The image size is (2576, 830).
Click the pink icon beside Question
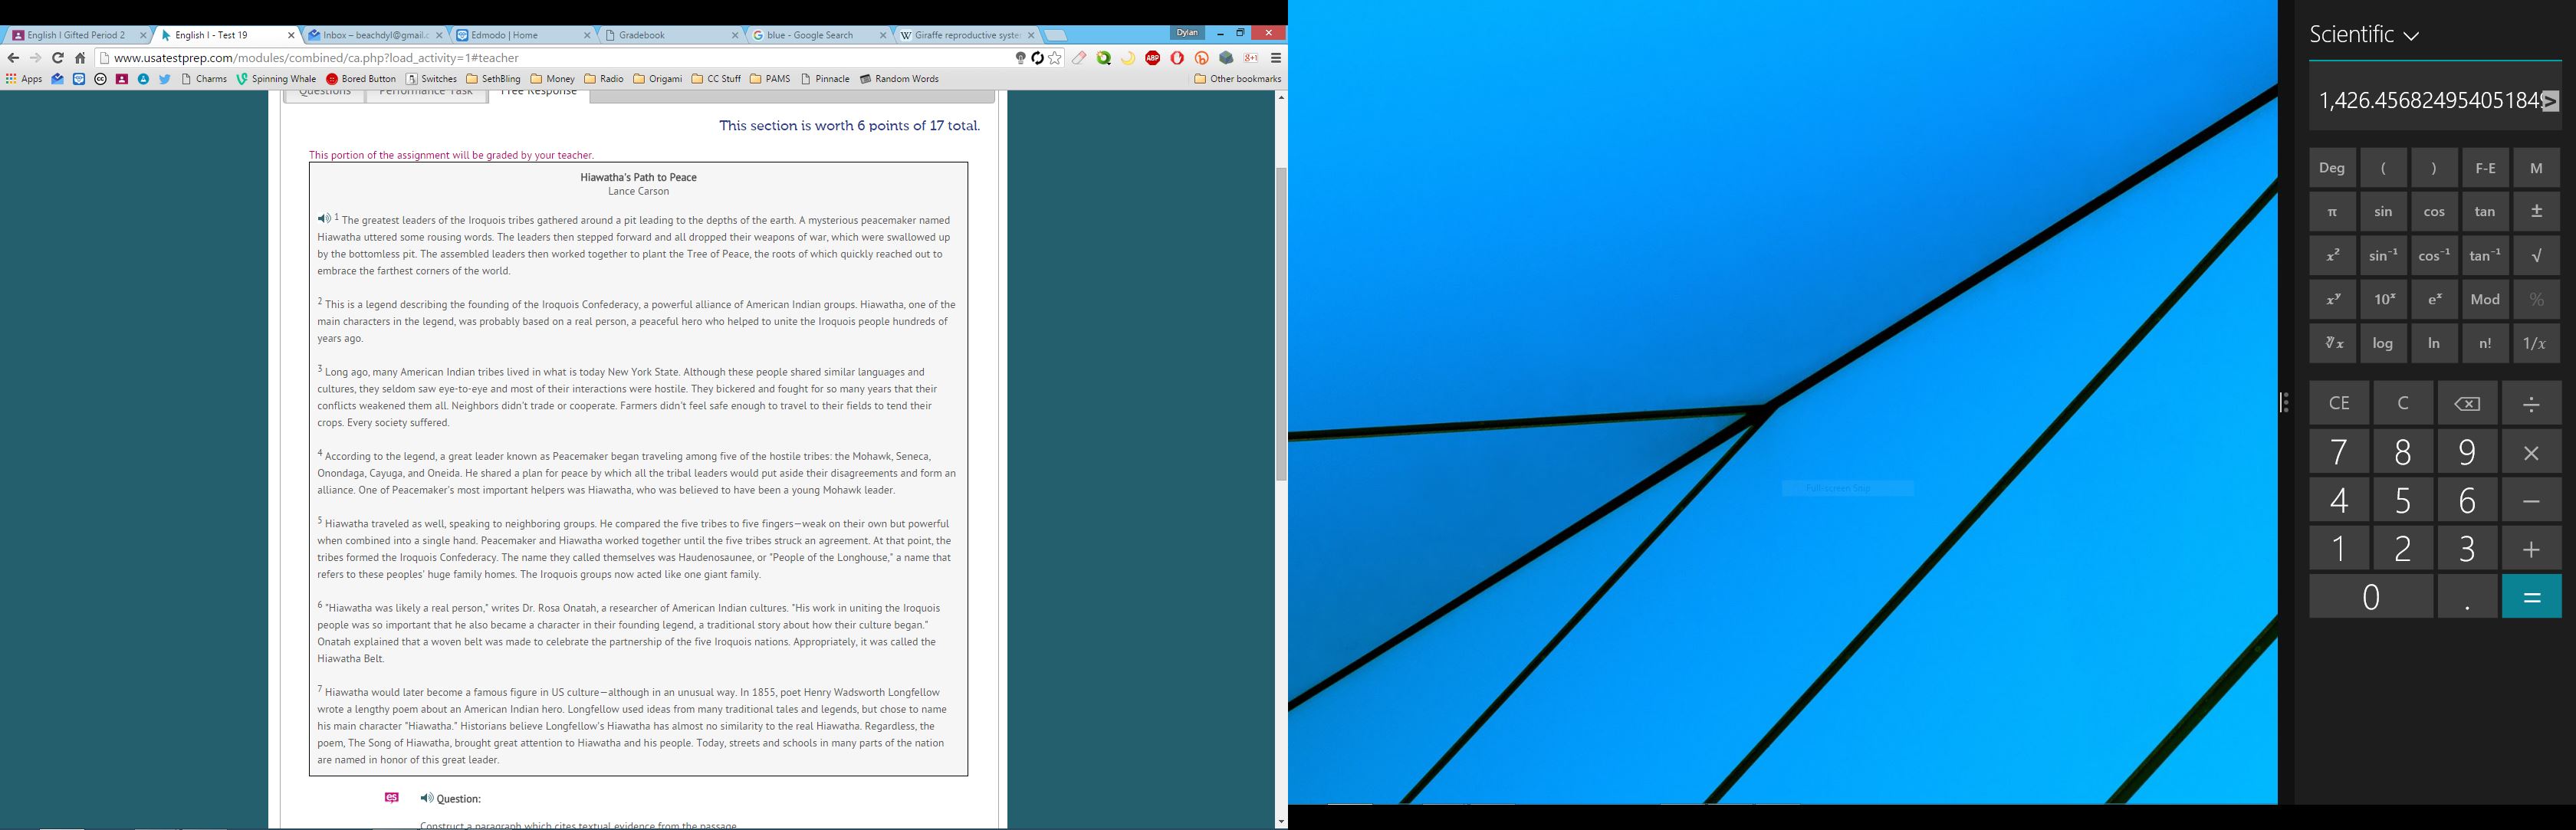392,798
